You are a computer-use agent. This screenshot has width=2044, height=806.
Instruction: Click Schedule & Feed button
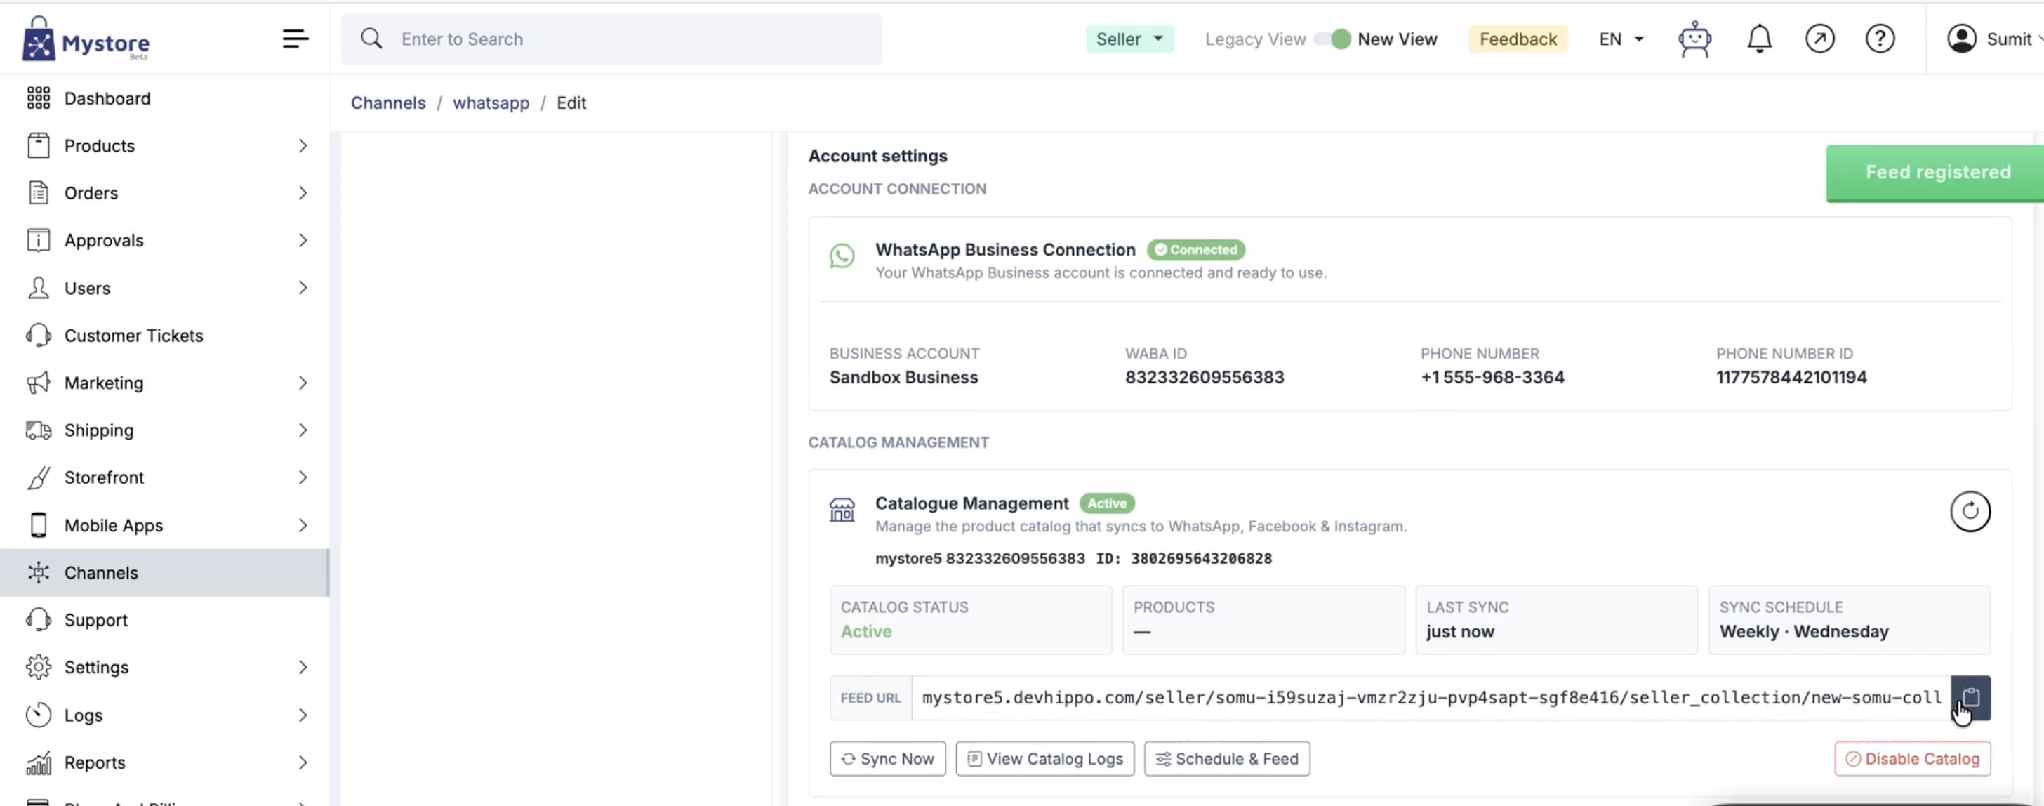(x=1227, y=759)
